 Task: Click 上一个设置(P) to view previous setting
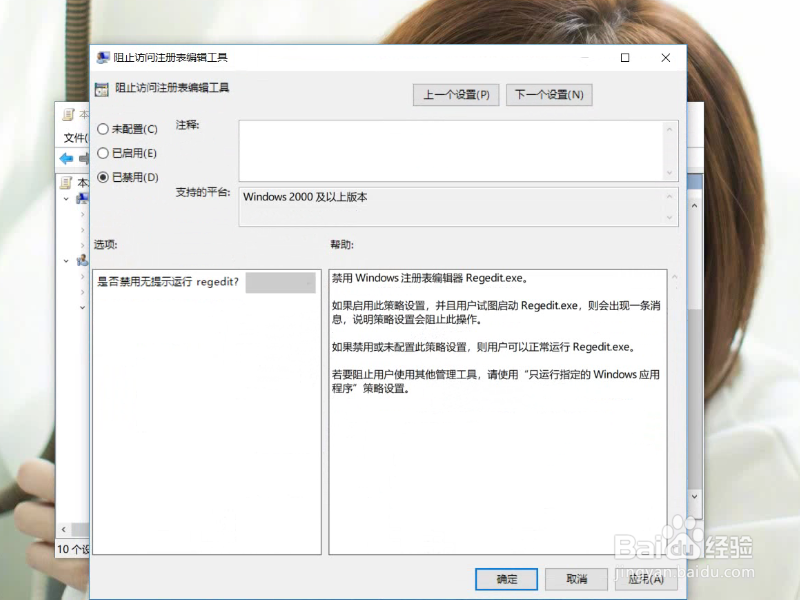(455, 94)
